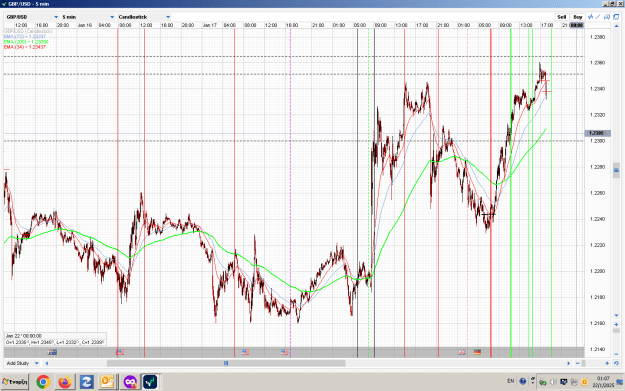This screenshot has width=625, height=391.
Task: Switch to the trading platform taskbar icon
Action: pos(151,382)
